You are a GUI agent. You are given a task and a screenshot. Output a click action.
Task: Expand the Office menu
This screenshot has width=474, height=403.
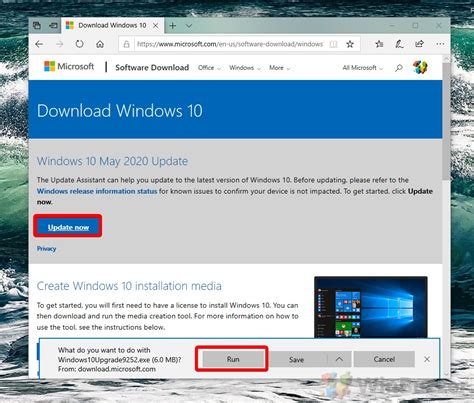[x=209, y=68]
